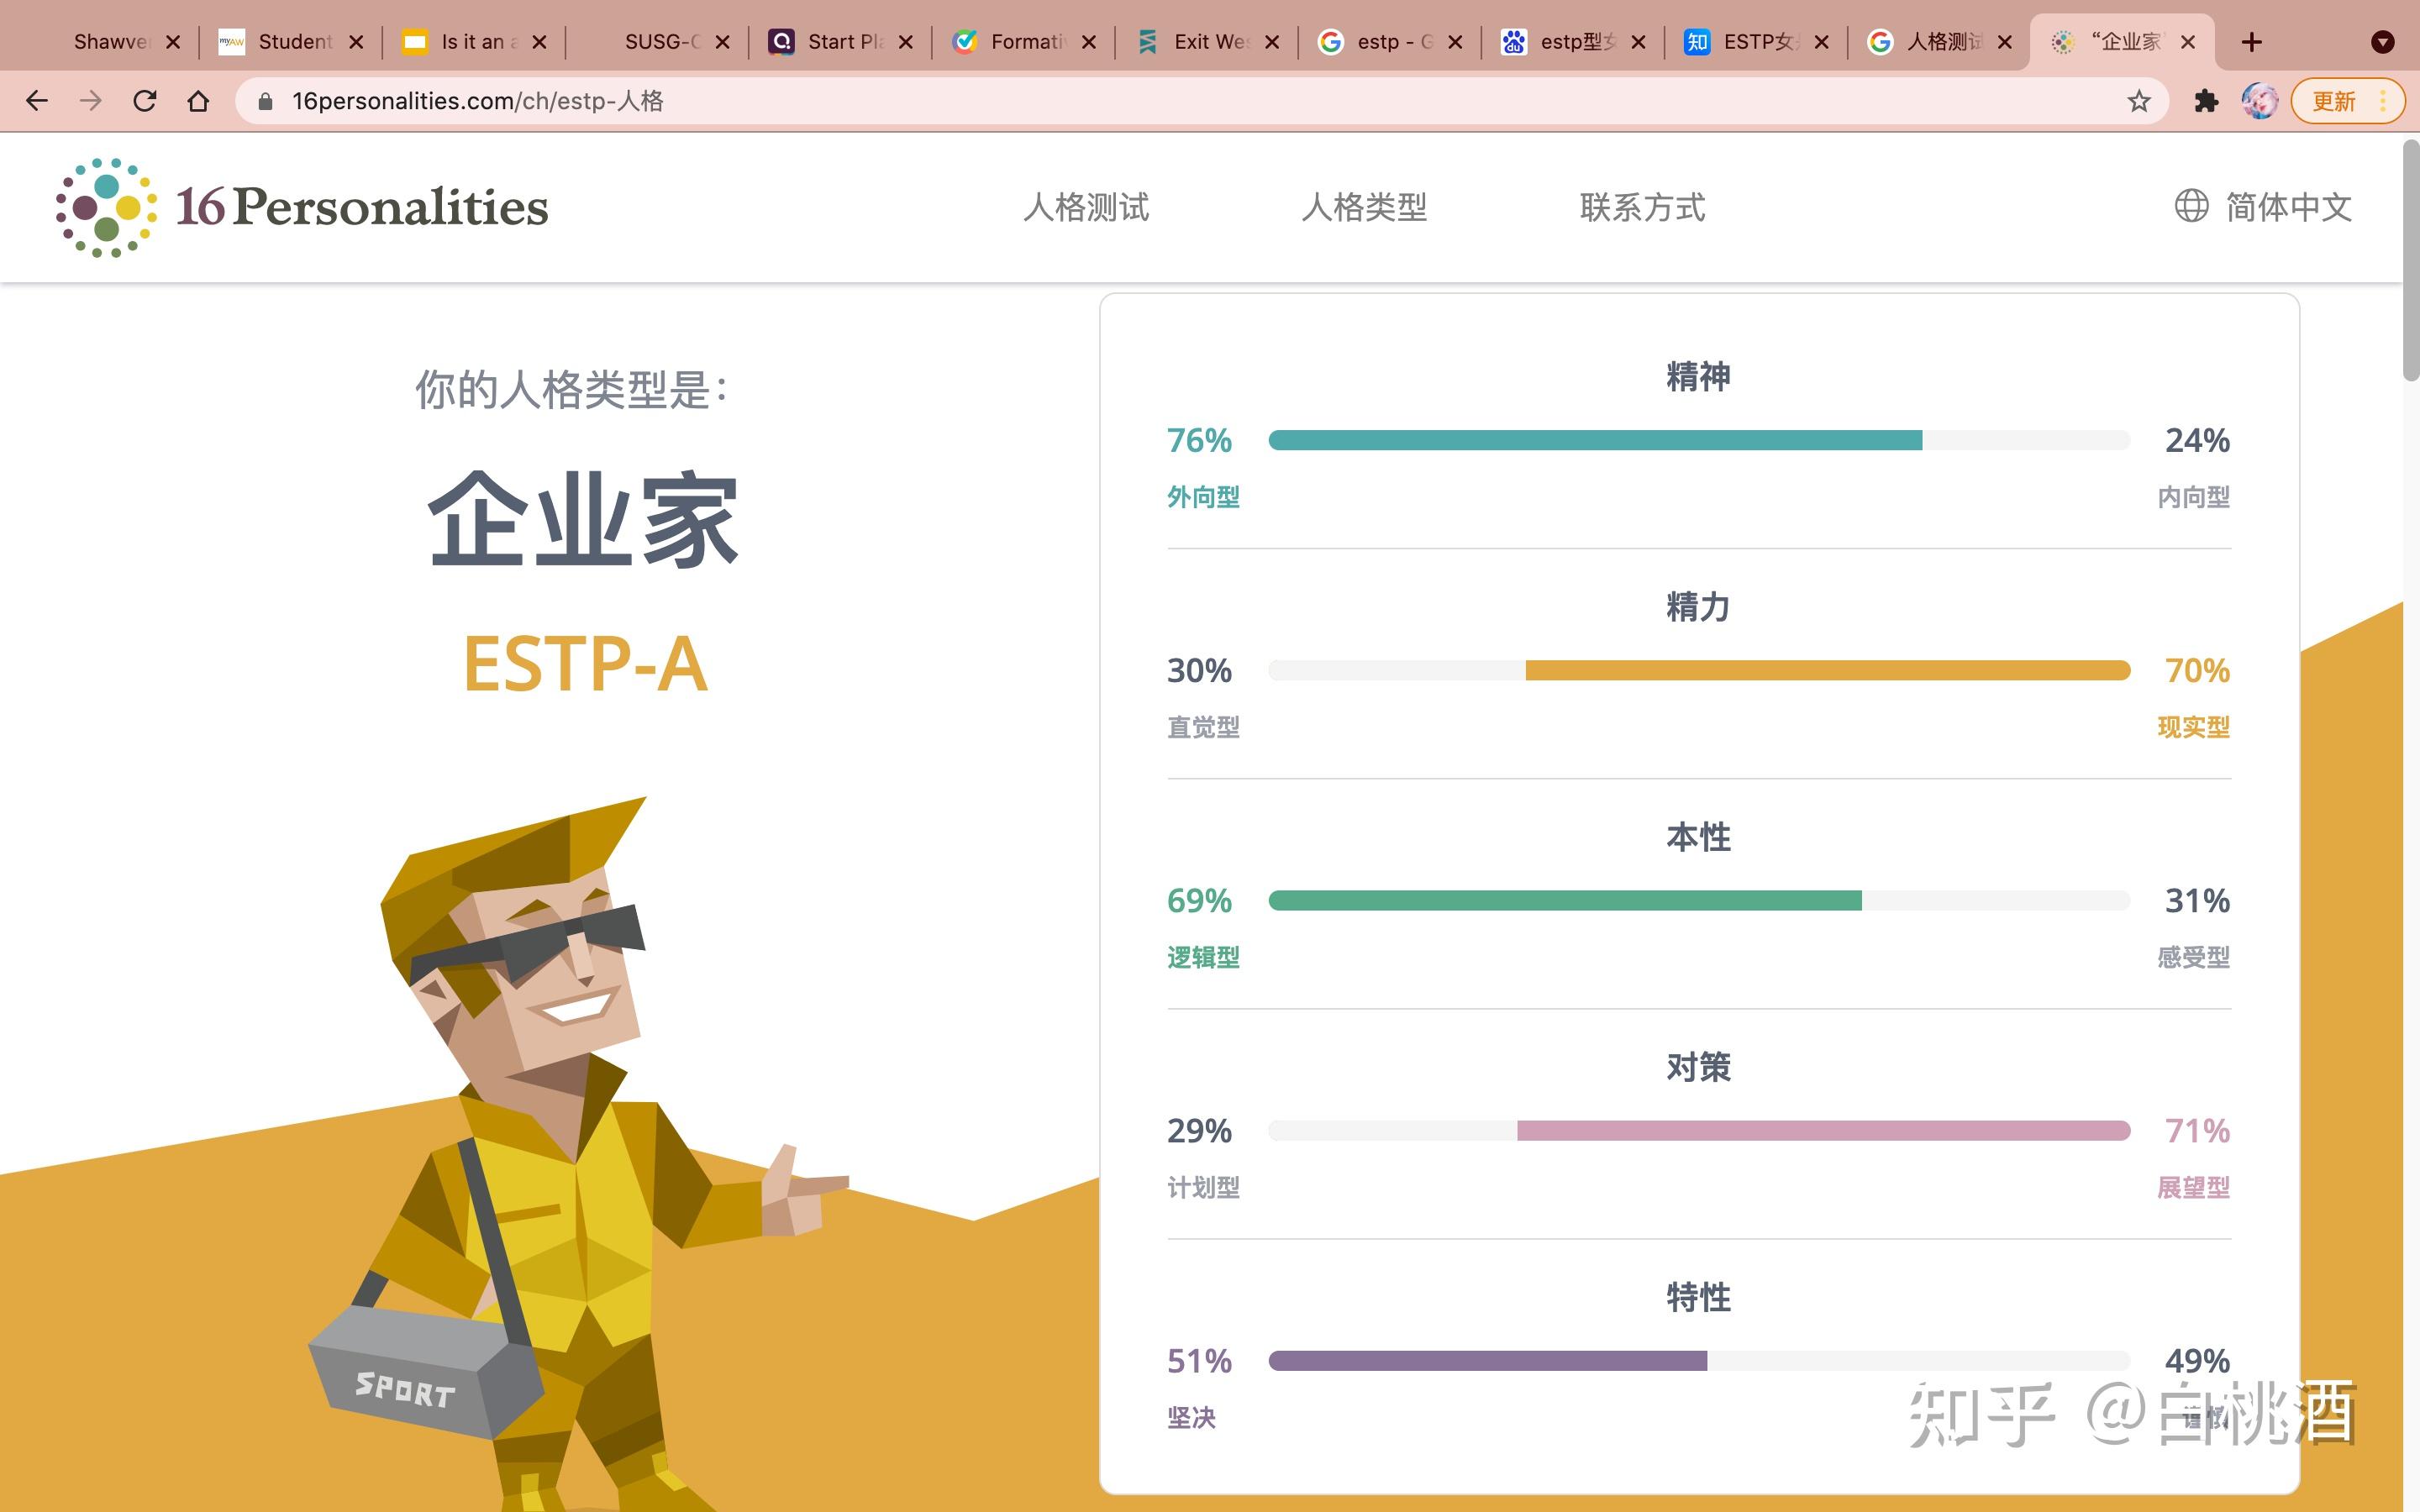This screenshot has height=1512, width=2420.
Task: Close the active 企业家 tab
Action: click(2187, 42)
